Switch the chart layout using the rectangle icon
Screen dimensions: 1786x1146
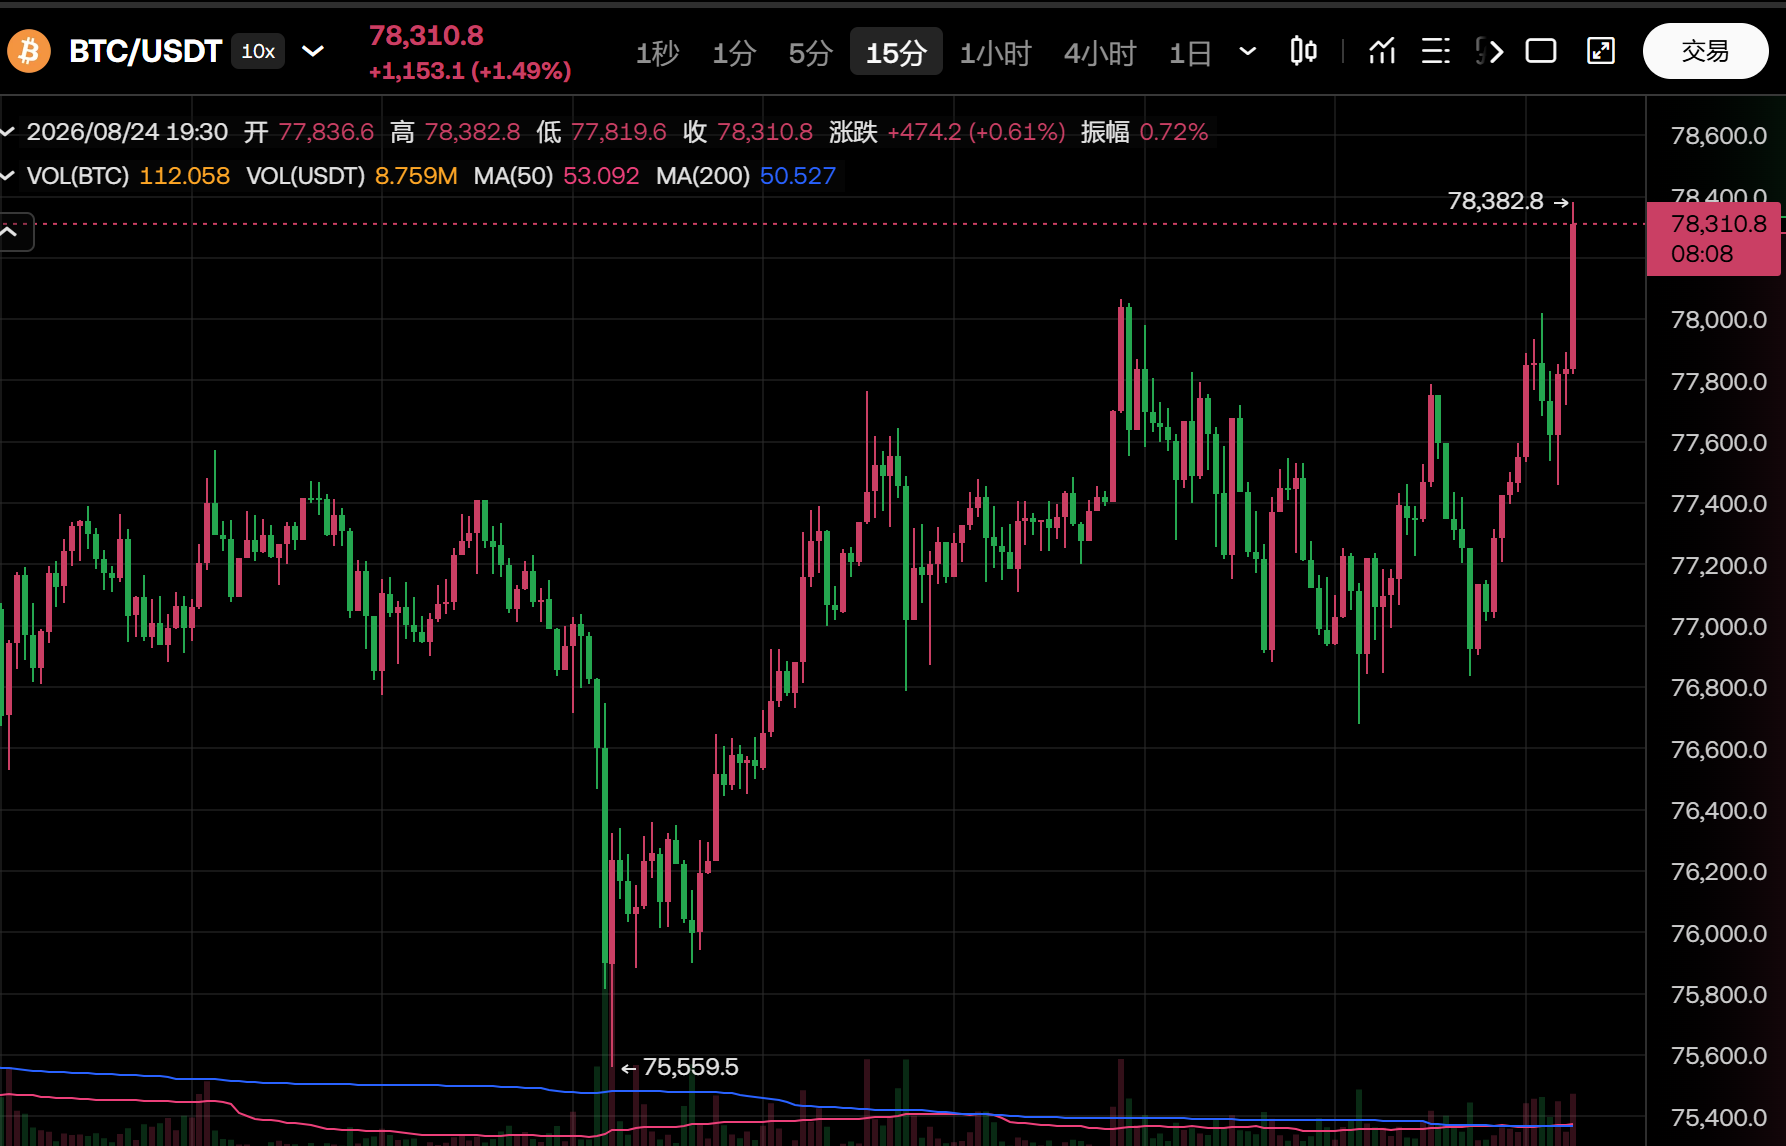pos(1541,51)
